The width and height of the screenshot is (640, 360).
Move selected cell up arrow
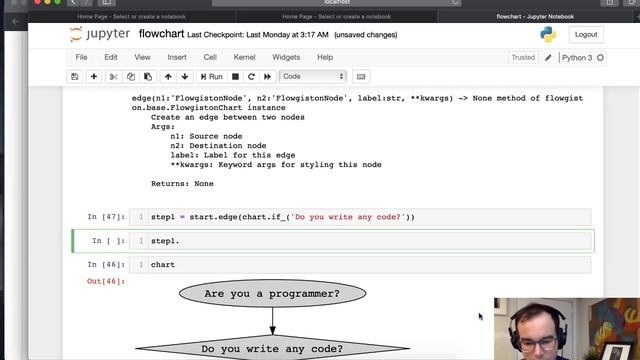coord(168,77)
